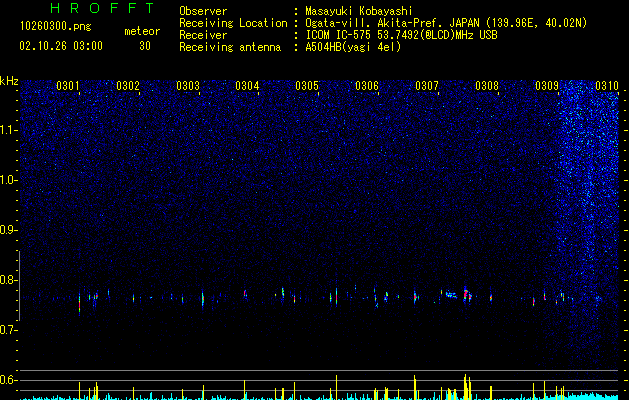This screenshot has height=400, width=629.
Task: Click the A504HB(yagi 4el) antenna text
Action: point(353,47)
